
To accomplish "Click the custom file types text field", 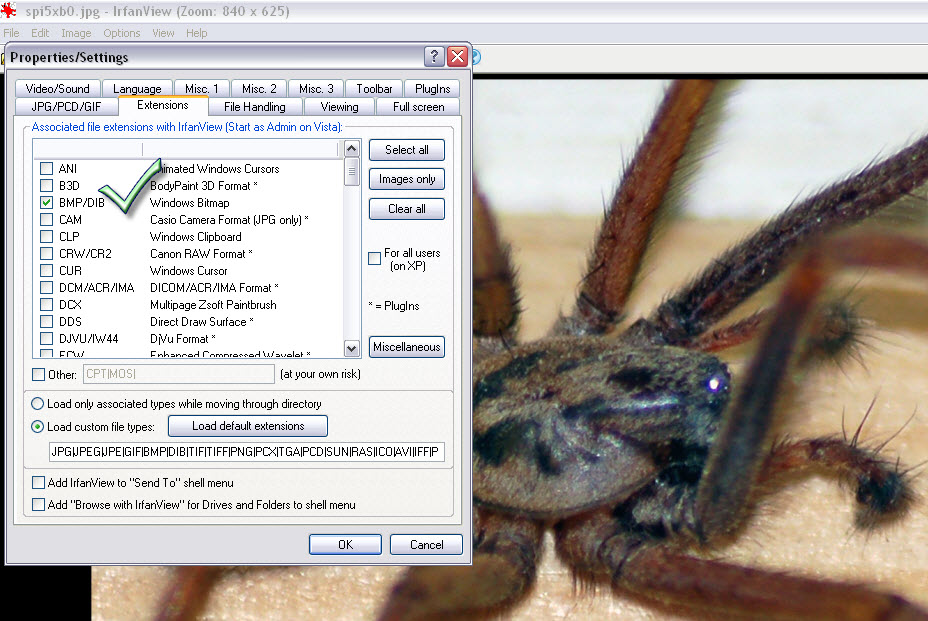I will [247, 453].
